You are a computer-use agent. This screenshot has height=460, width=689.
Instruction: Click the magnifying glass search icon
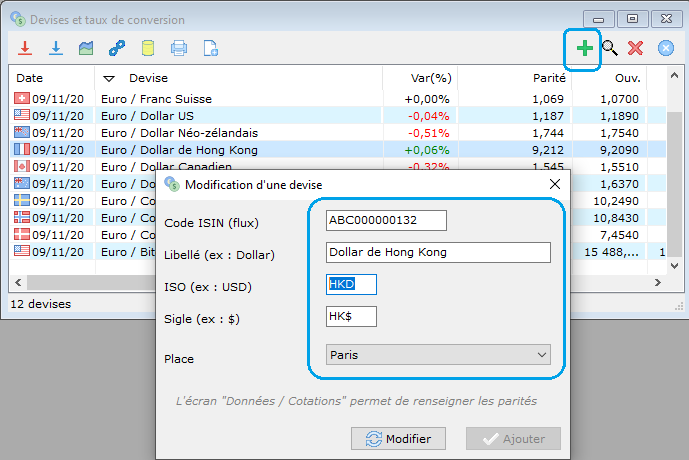pyautogui.click(x=609, y=48)
